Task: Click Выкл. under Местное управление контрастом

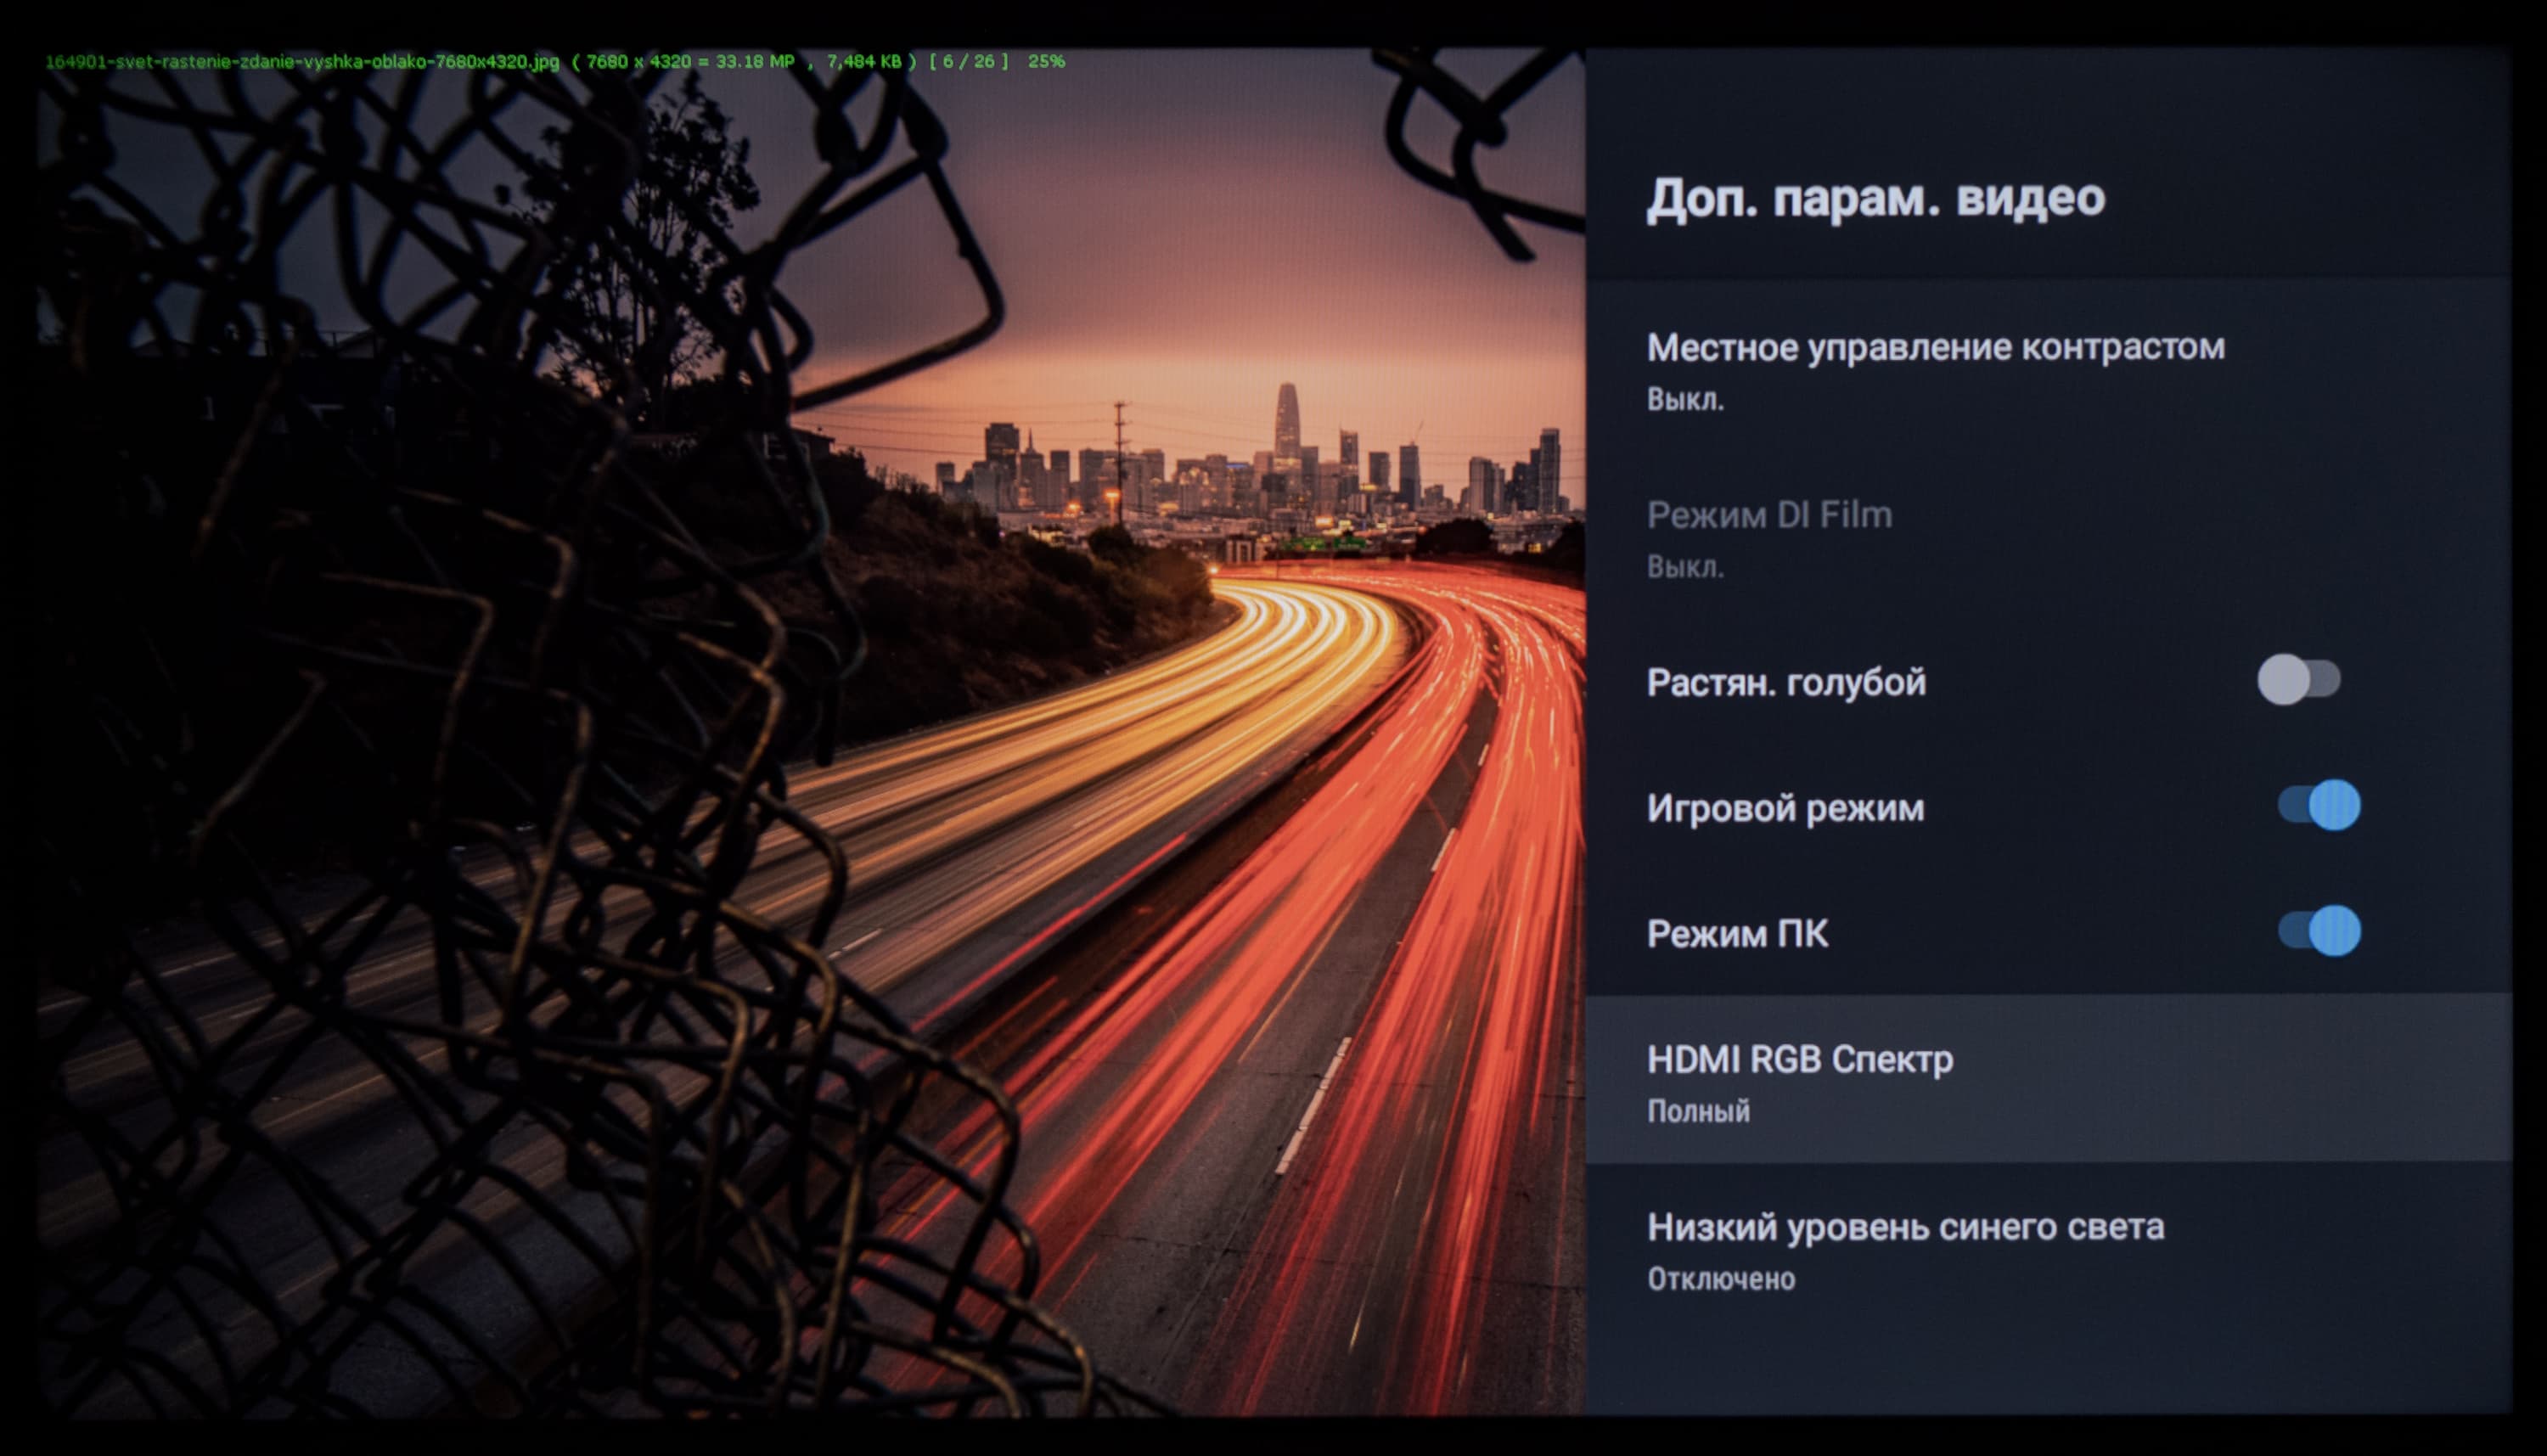Action: [x=1685, y=400]
